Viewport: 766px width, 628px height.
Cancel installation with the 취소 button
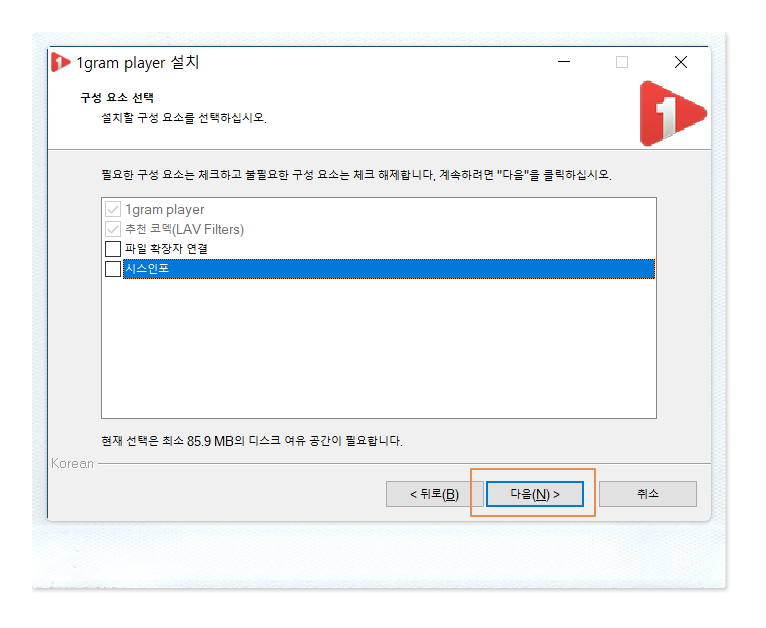click(648, 494)
